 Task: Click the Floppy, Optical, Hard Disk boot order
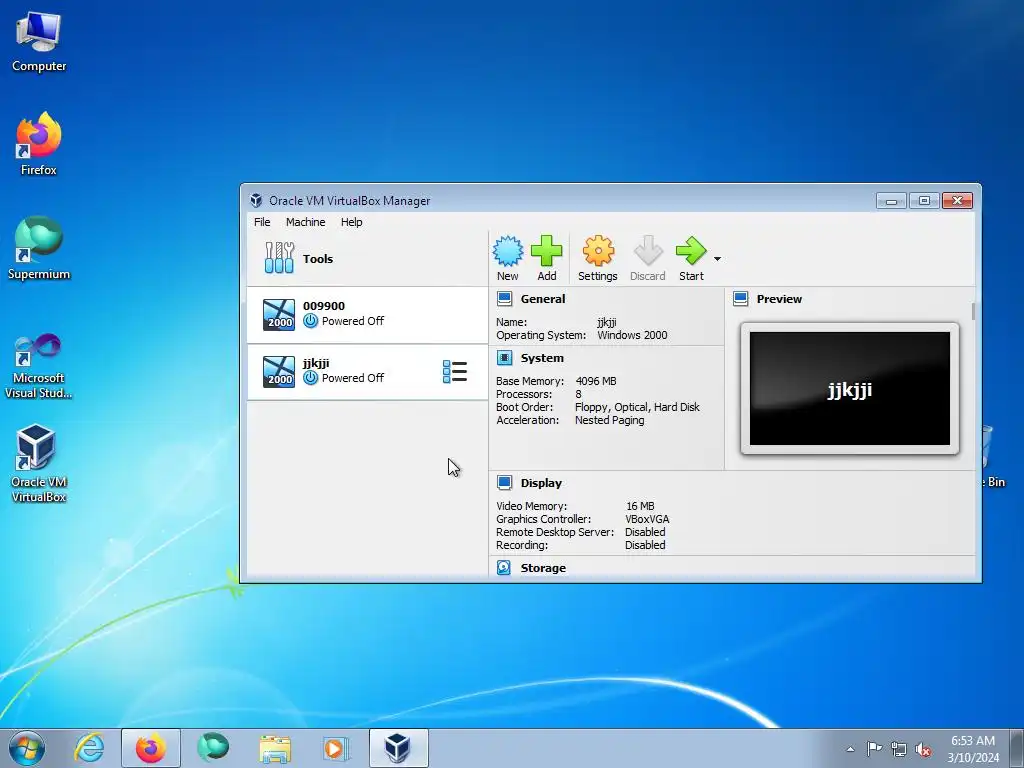click(x=637, y=407)
